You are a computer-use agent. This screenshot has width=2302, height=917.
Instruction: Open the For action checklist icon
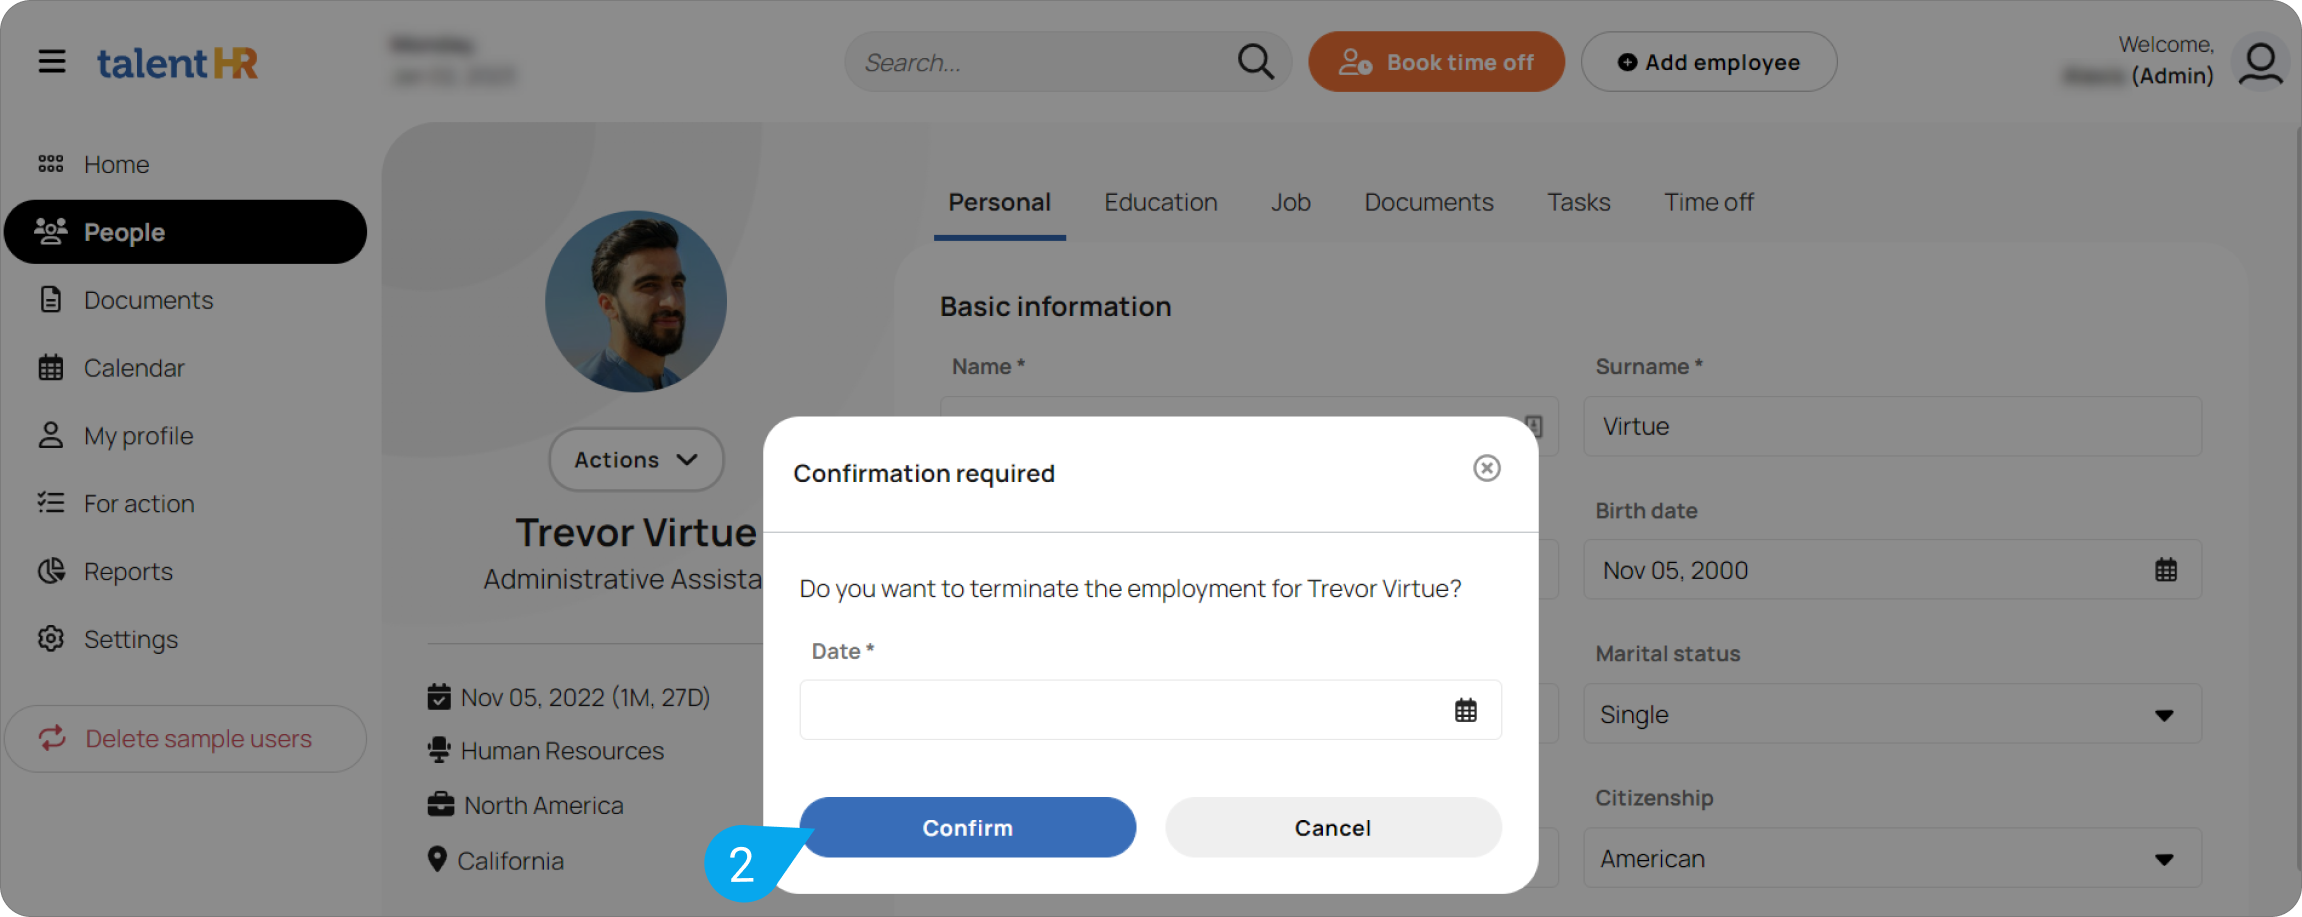coord(51,503)
